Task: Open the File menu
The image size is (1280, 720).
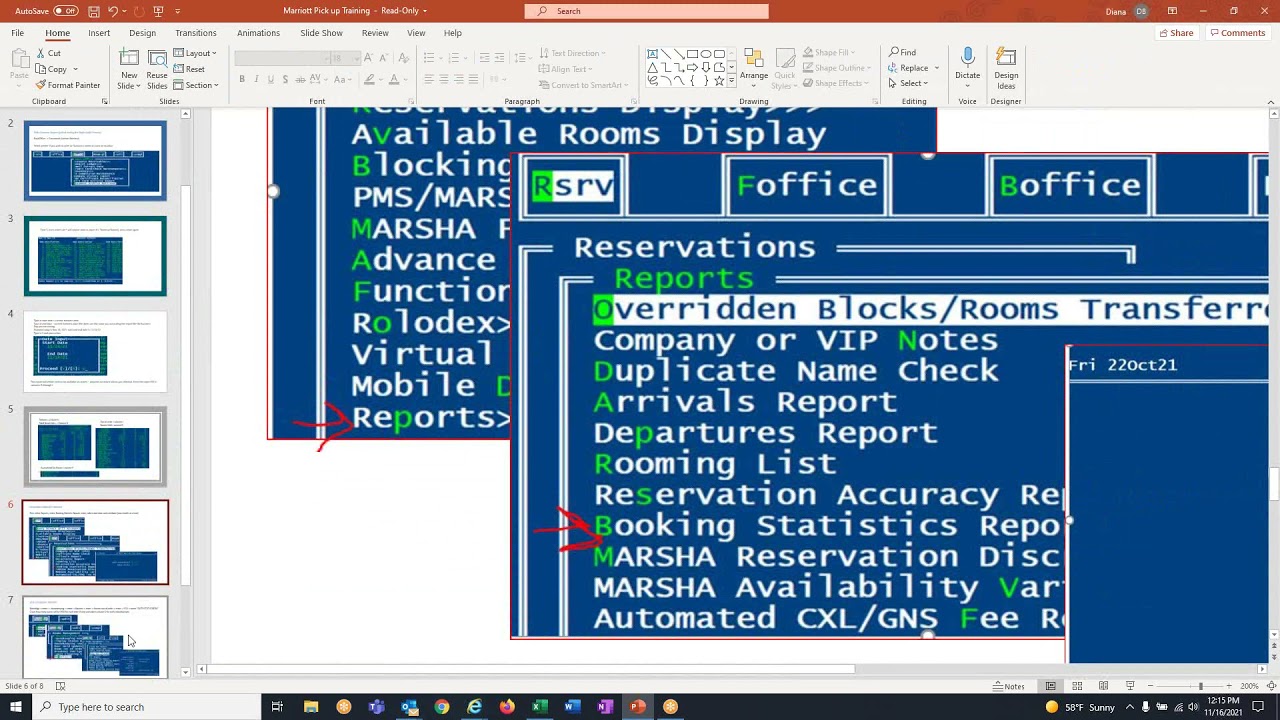Action: click(x=17, y=33)
